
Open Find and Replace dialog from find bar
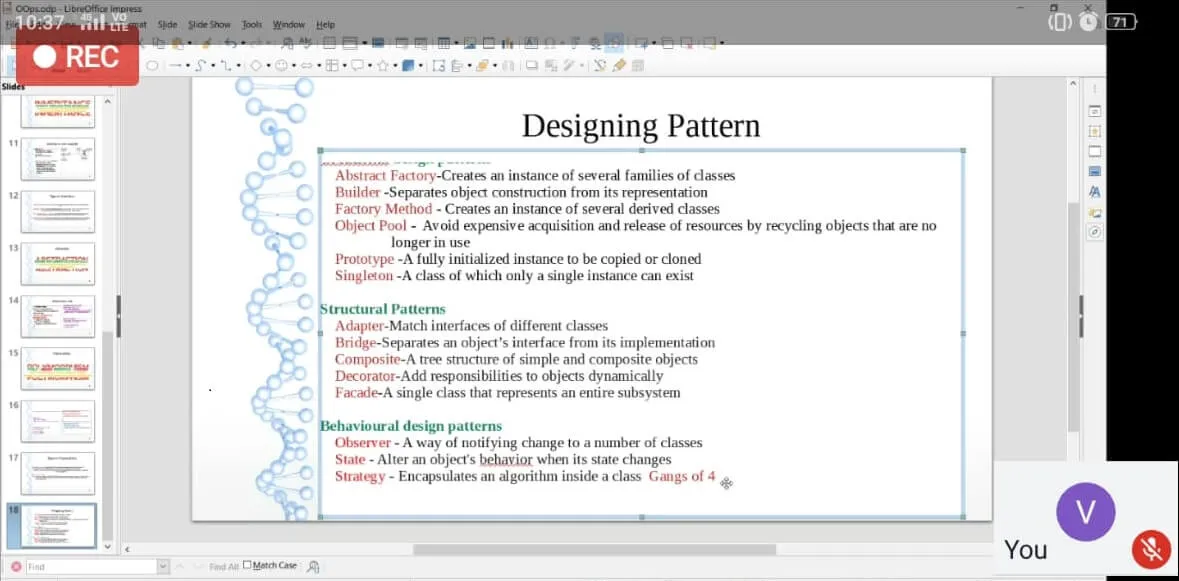[x=314, y=566]
